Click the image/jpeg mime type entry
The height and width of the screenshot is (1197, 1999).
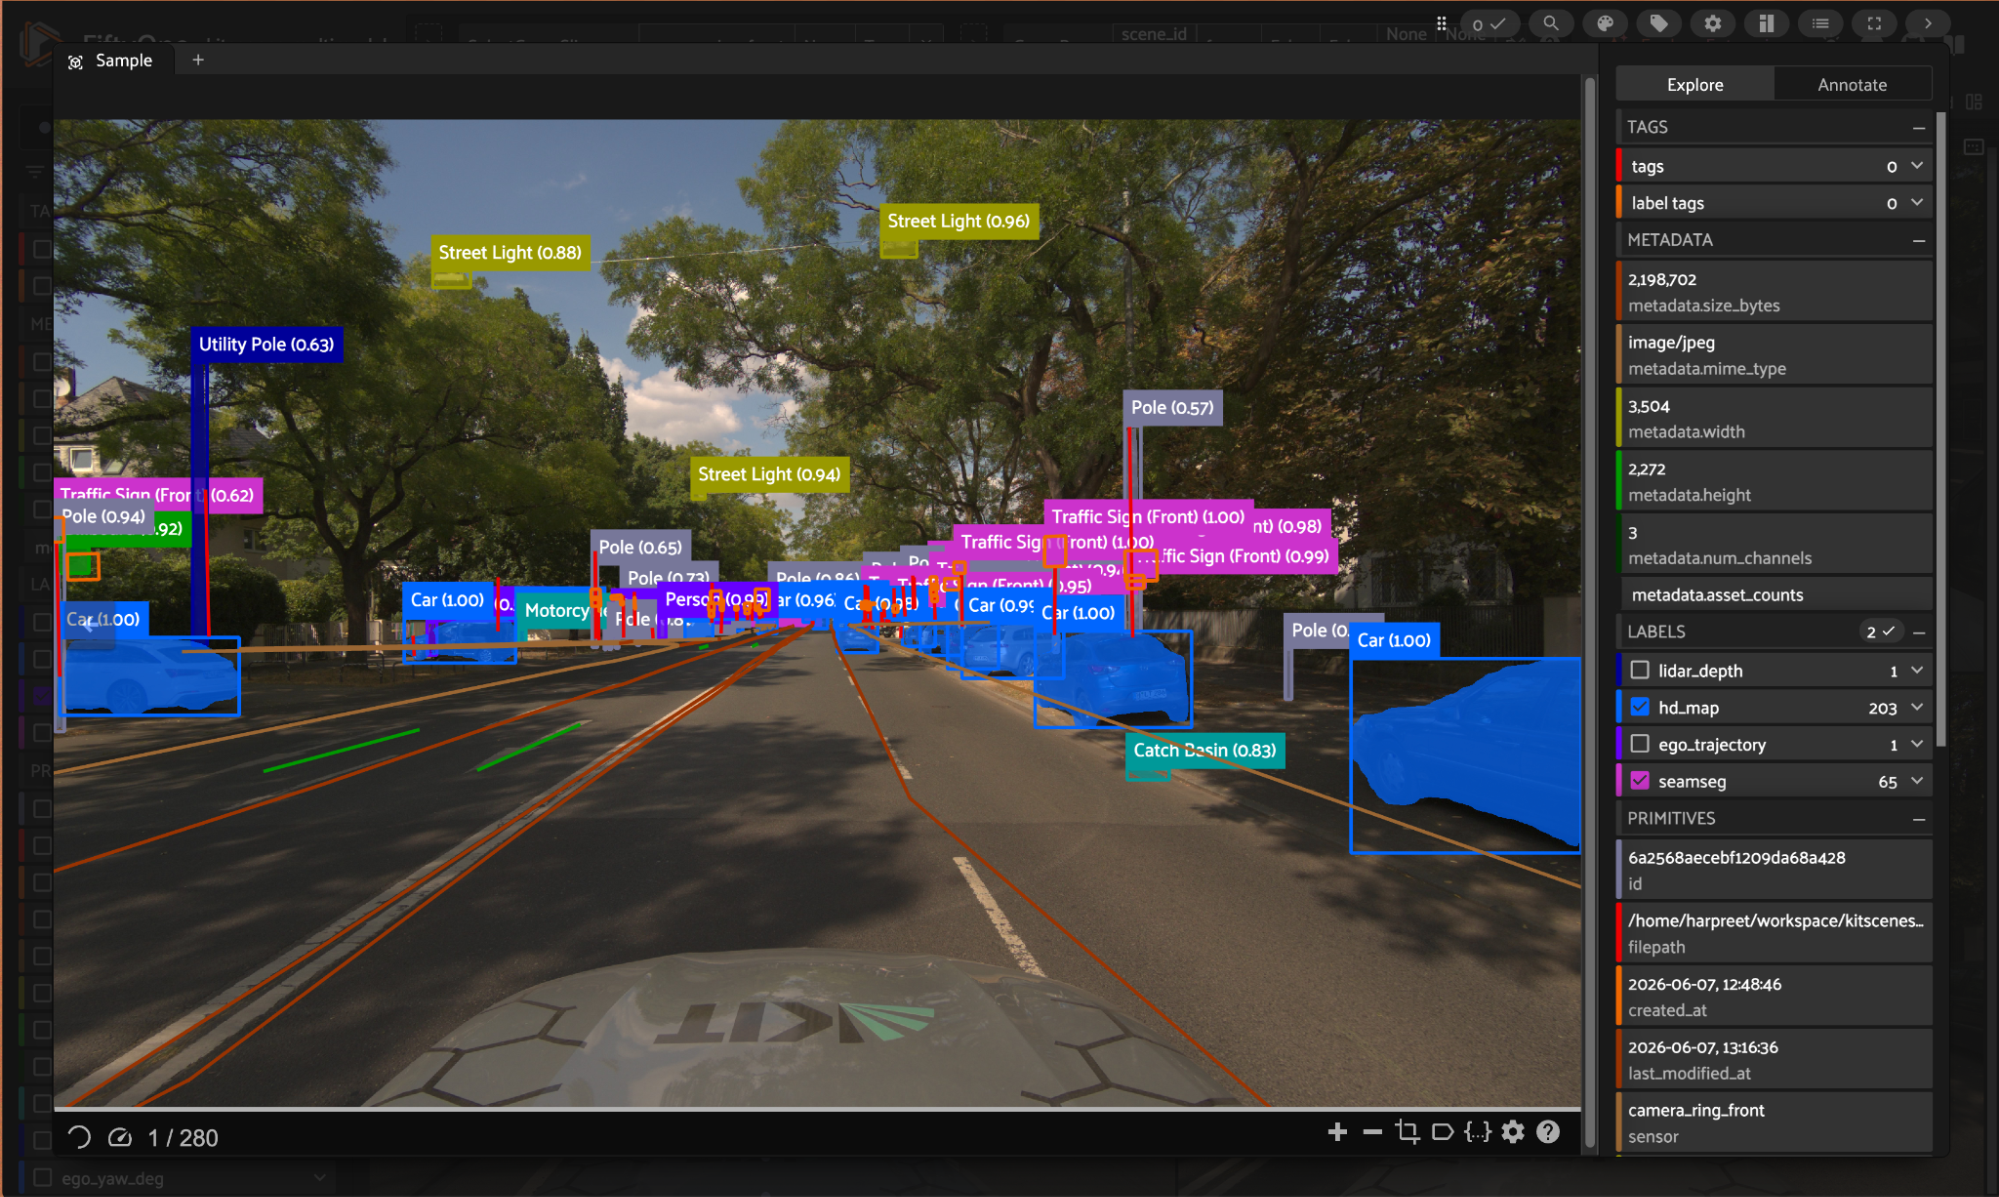tap(1774, 354)
